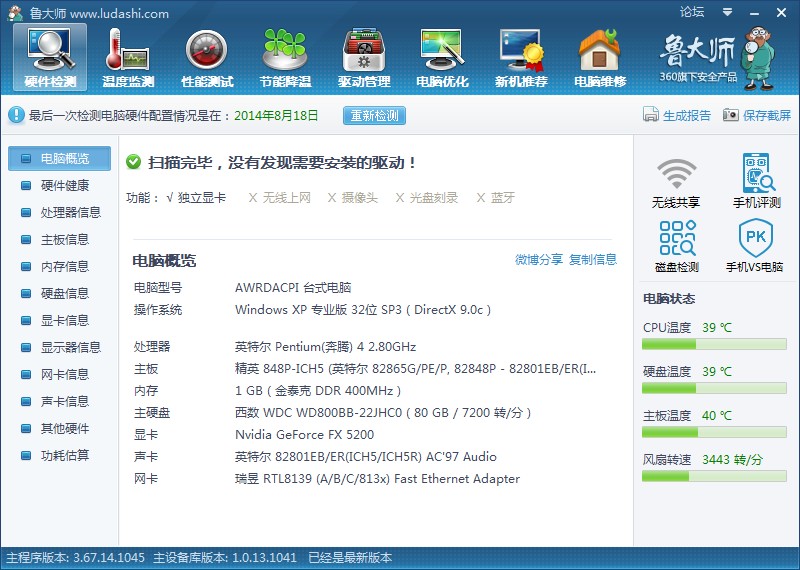Click 复制信息 to copy info

tap(593, 260)
